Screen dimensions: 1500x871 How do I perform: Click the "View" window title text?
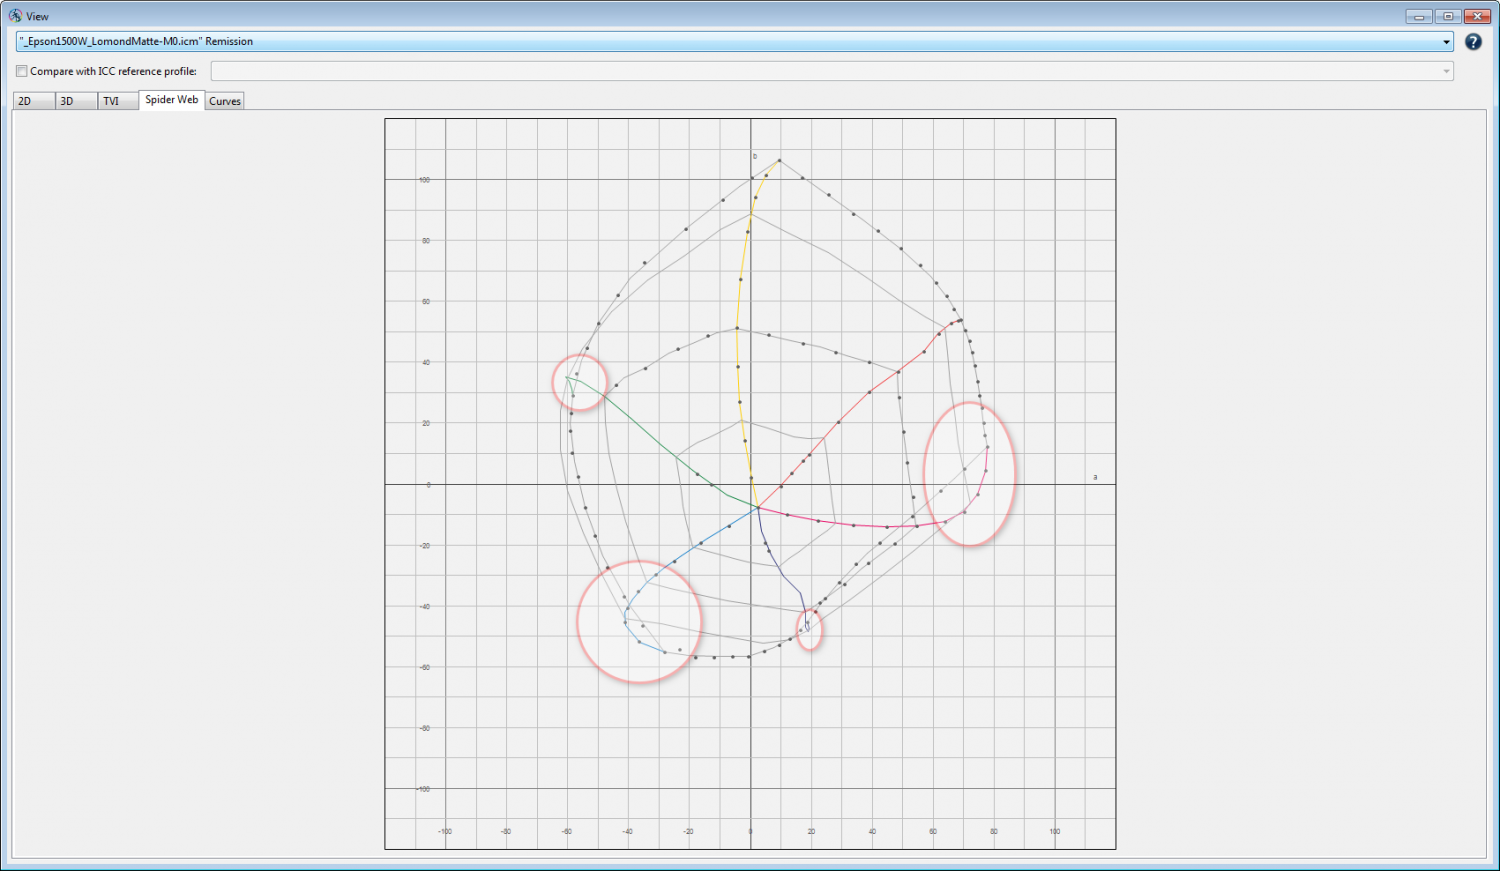(37, 16)
